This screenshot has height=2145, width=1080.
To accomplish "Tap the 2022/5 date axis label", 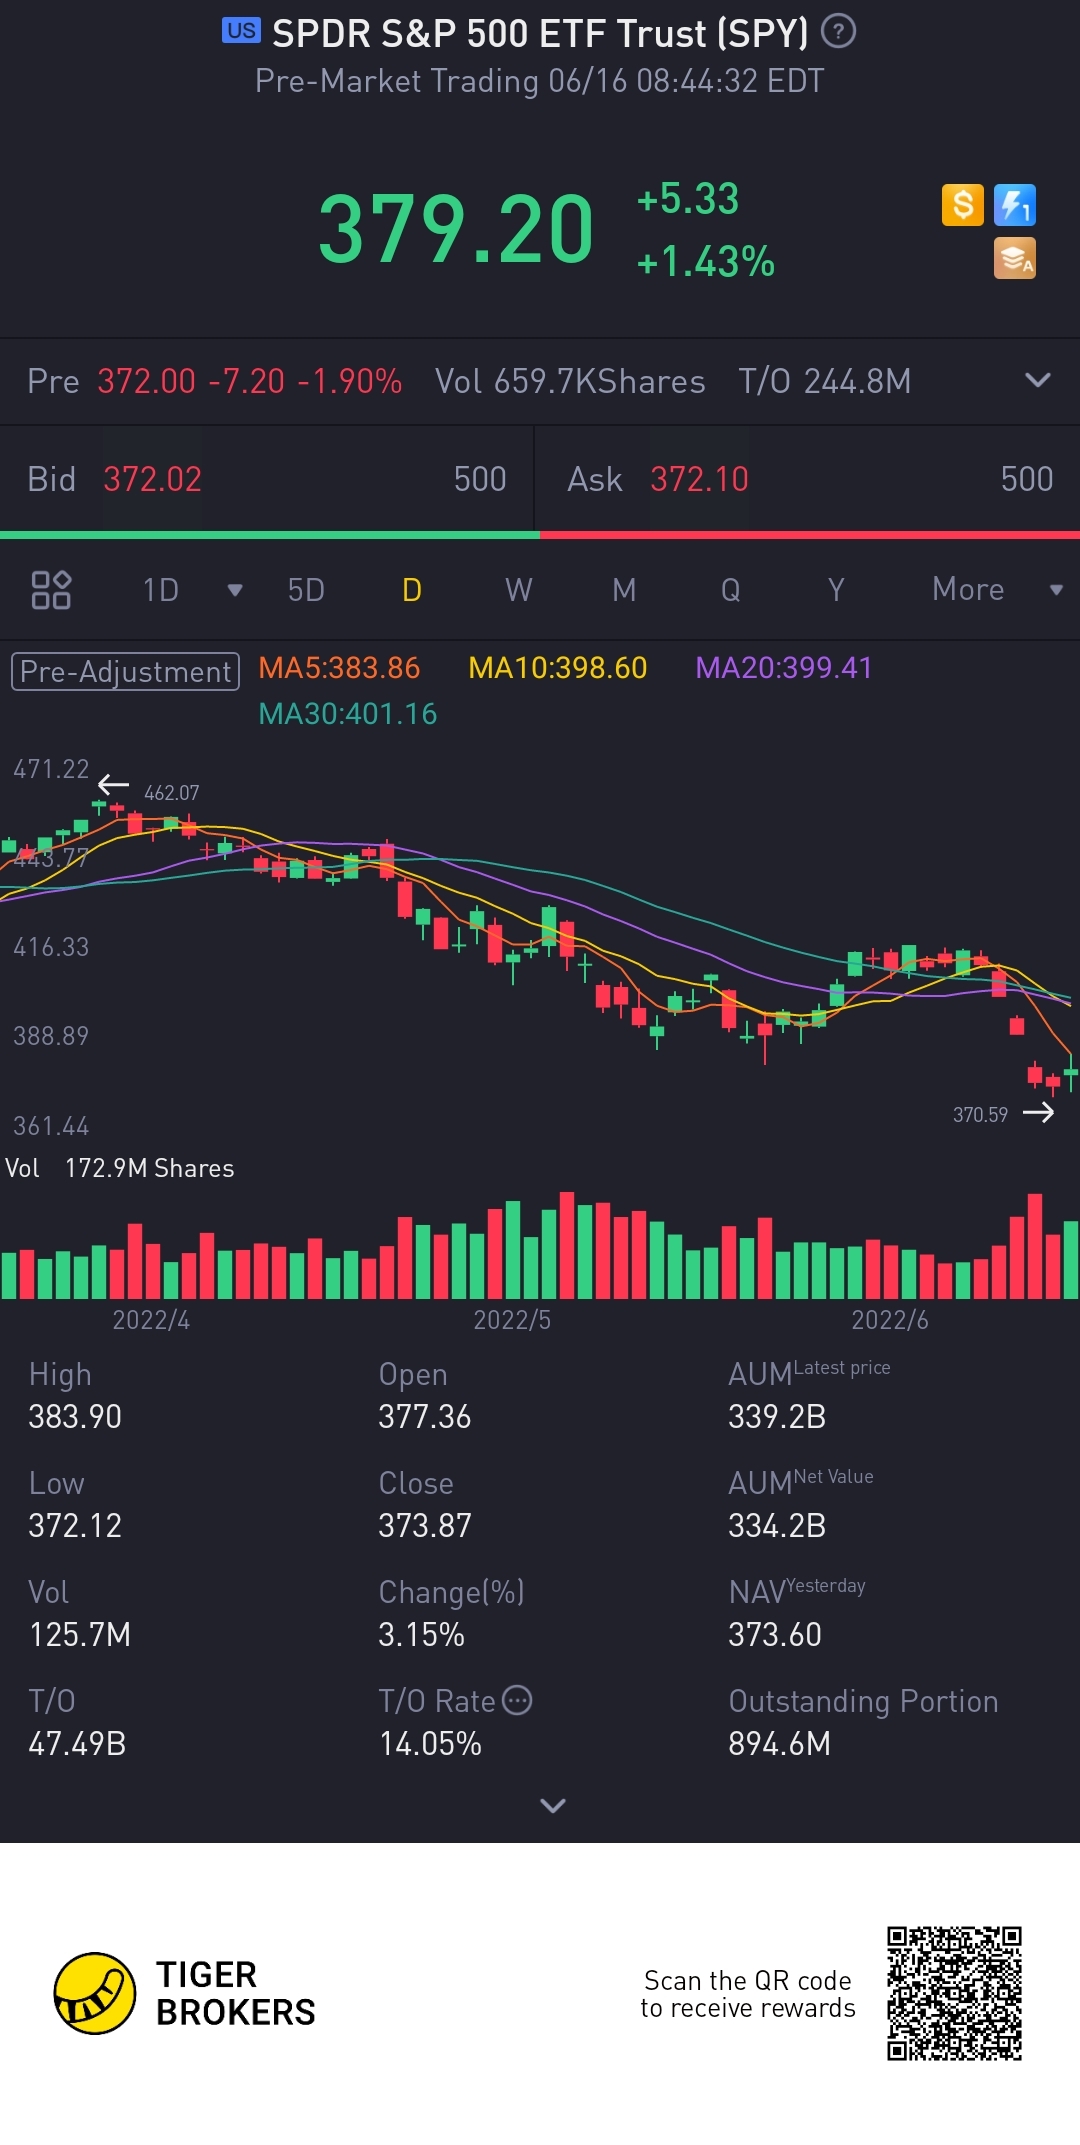I will click(512, 1320).
